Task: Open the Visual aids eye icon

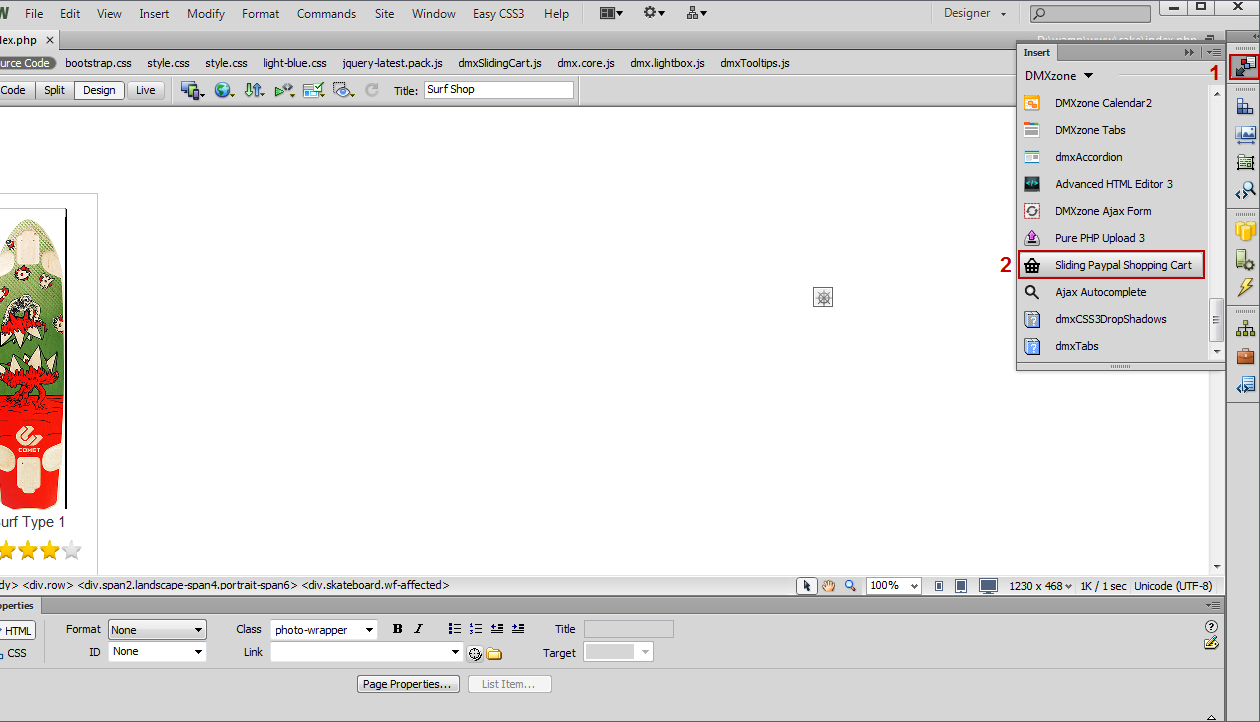Action: coord(344,90)
